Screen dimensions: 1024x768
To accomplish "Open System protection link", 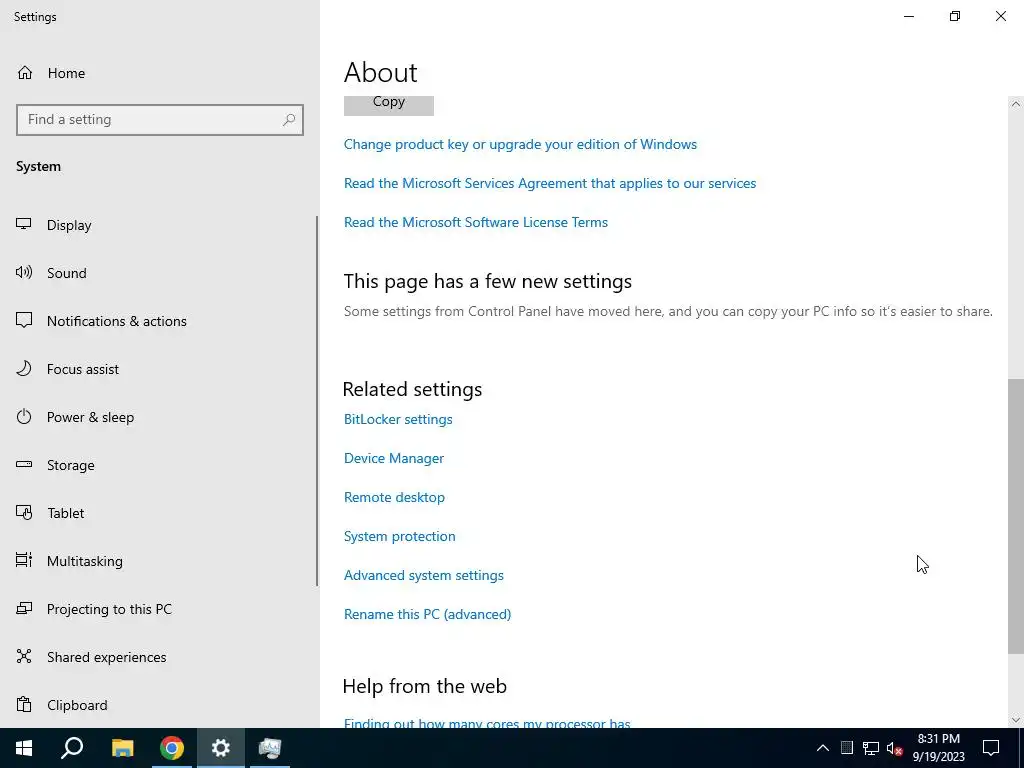I will (x=400, y=536).
